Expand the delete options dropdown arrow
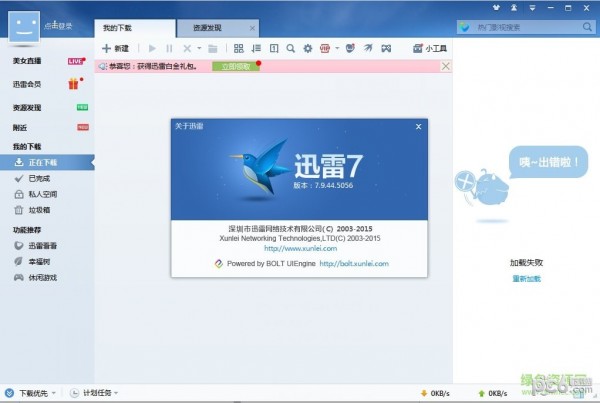Image resolution: width=600 pixels, height=403 pixels. pyautogui.click(x=199, y=48)
